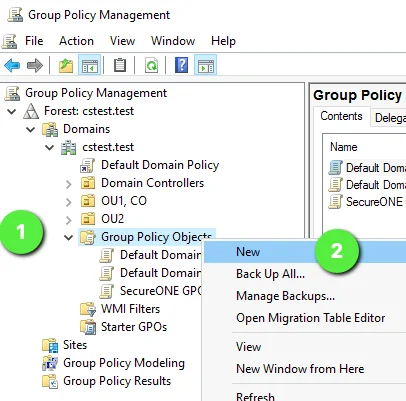Open the Action menu
Viewport: 406px width, 401px height.
click(x=76, y=41)
